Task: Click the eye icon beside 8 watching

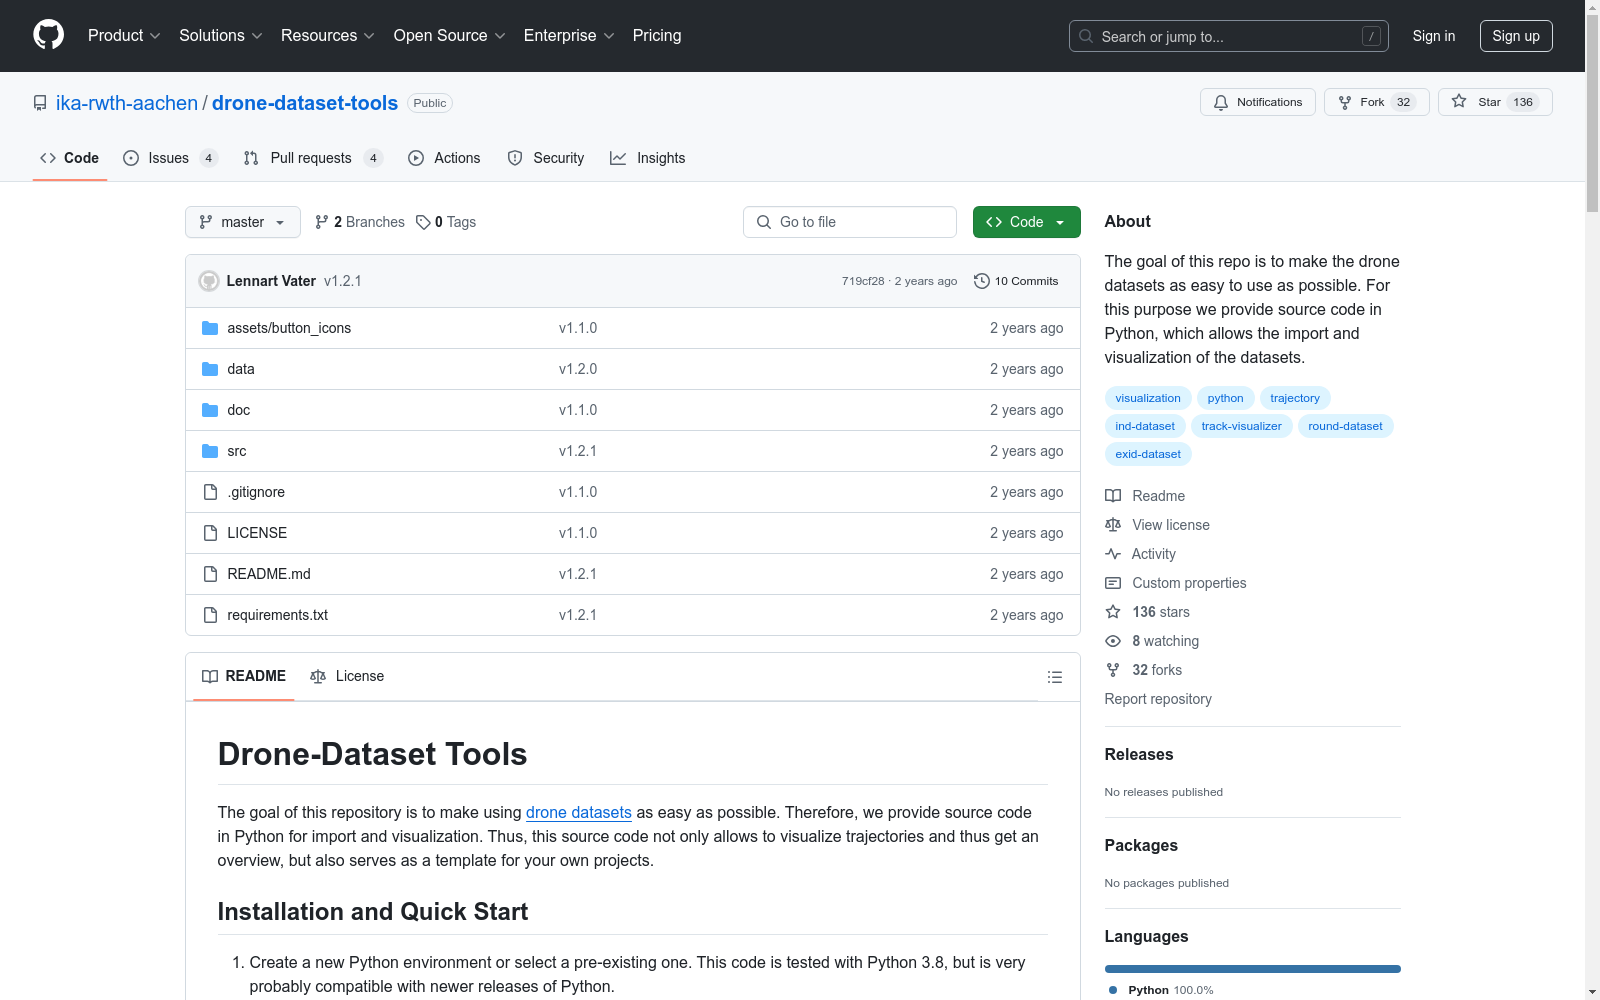Action: [1113, 641]
